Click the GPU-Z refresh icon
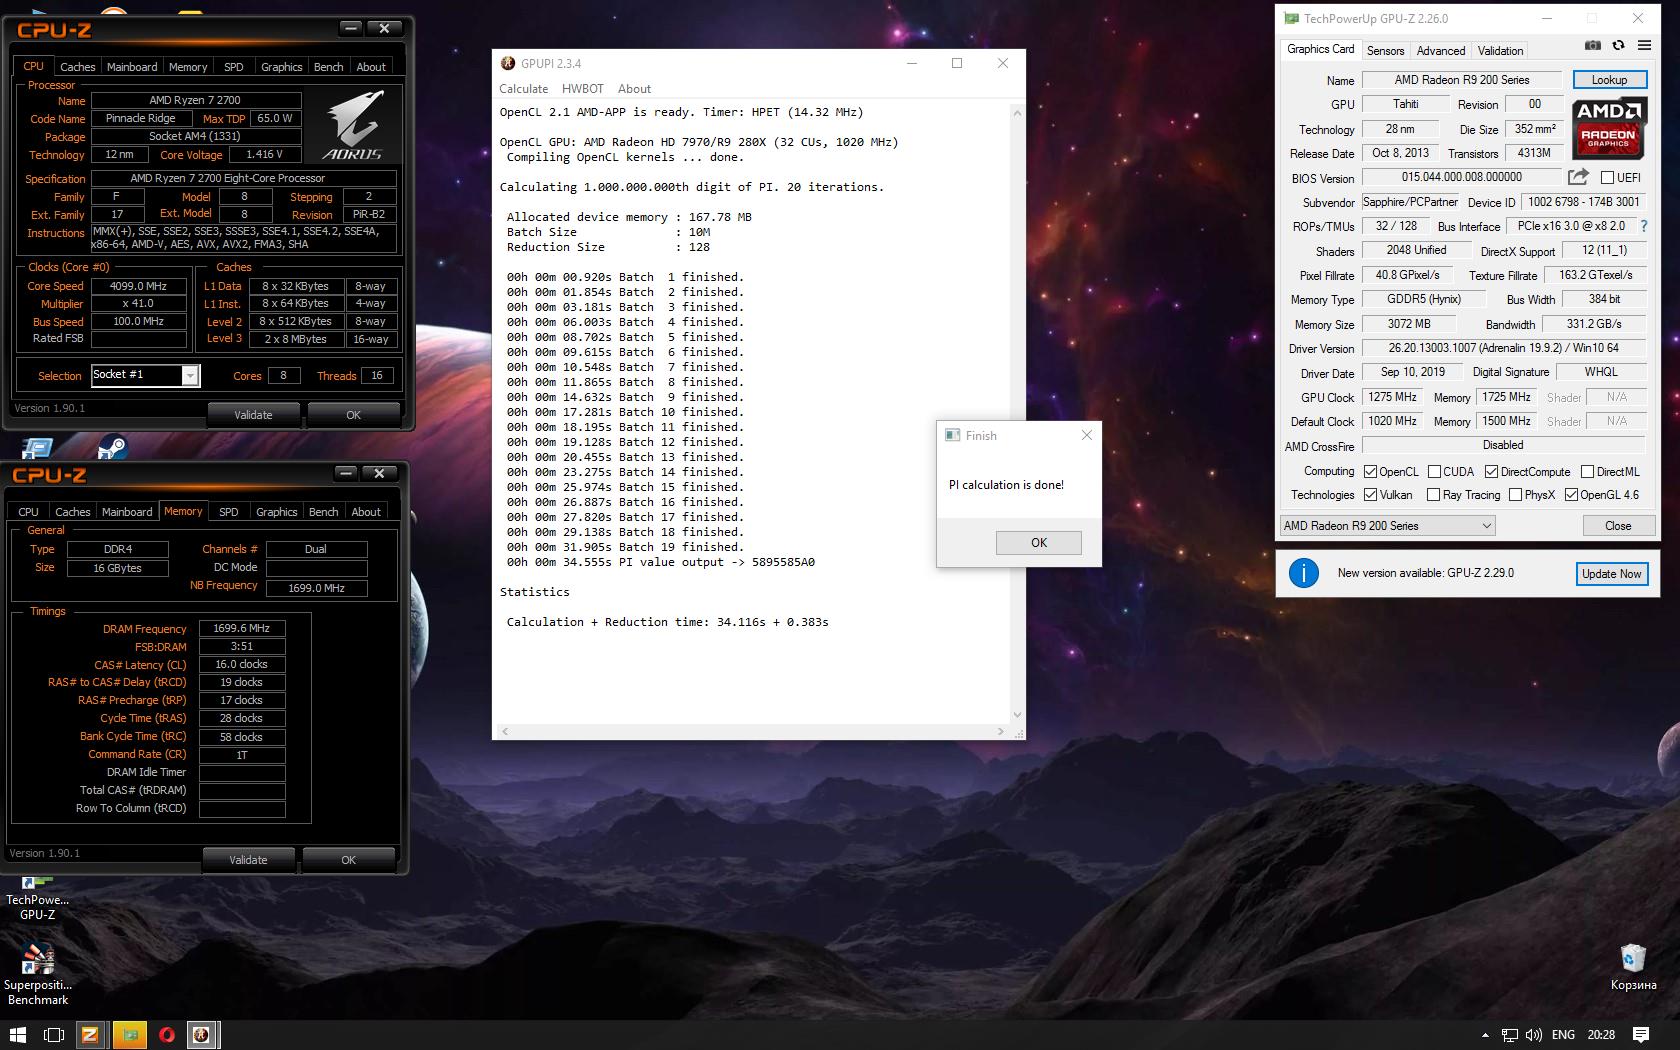The height and width of the screenshot is (1050, 1680). coord(1618,46)
